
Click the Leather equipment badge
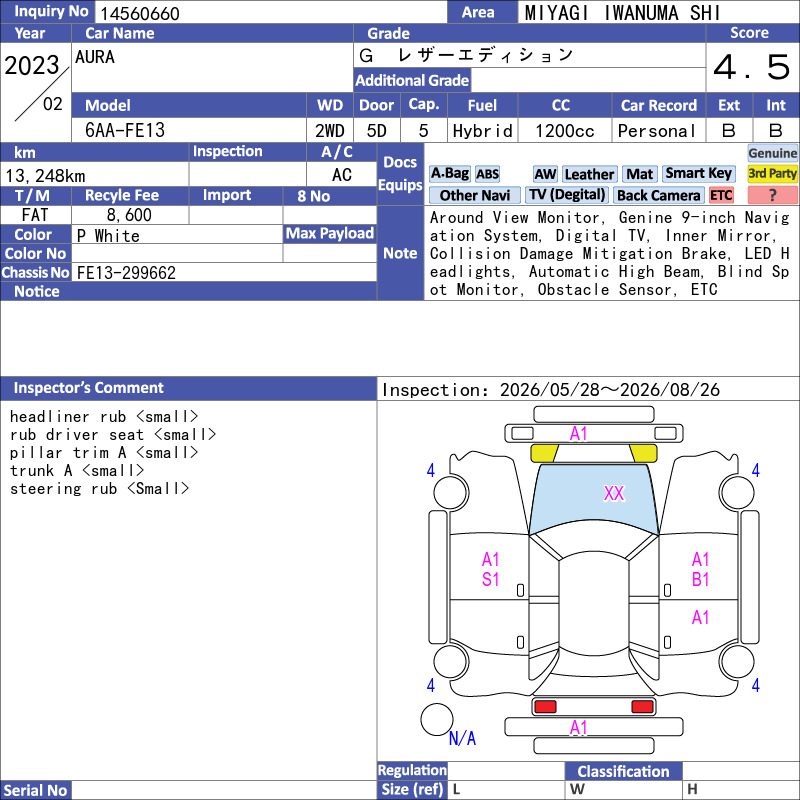[589, 174]
